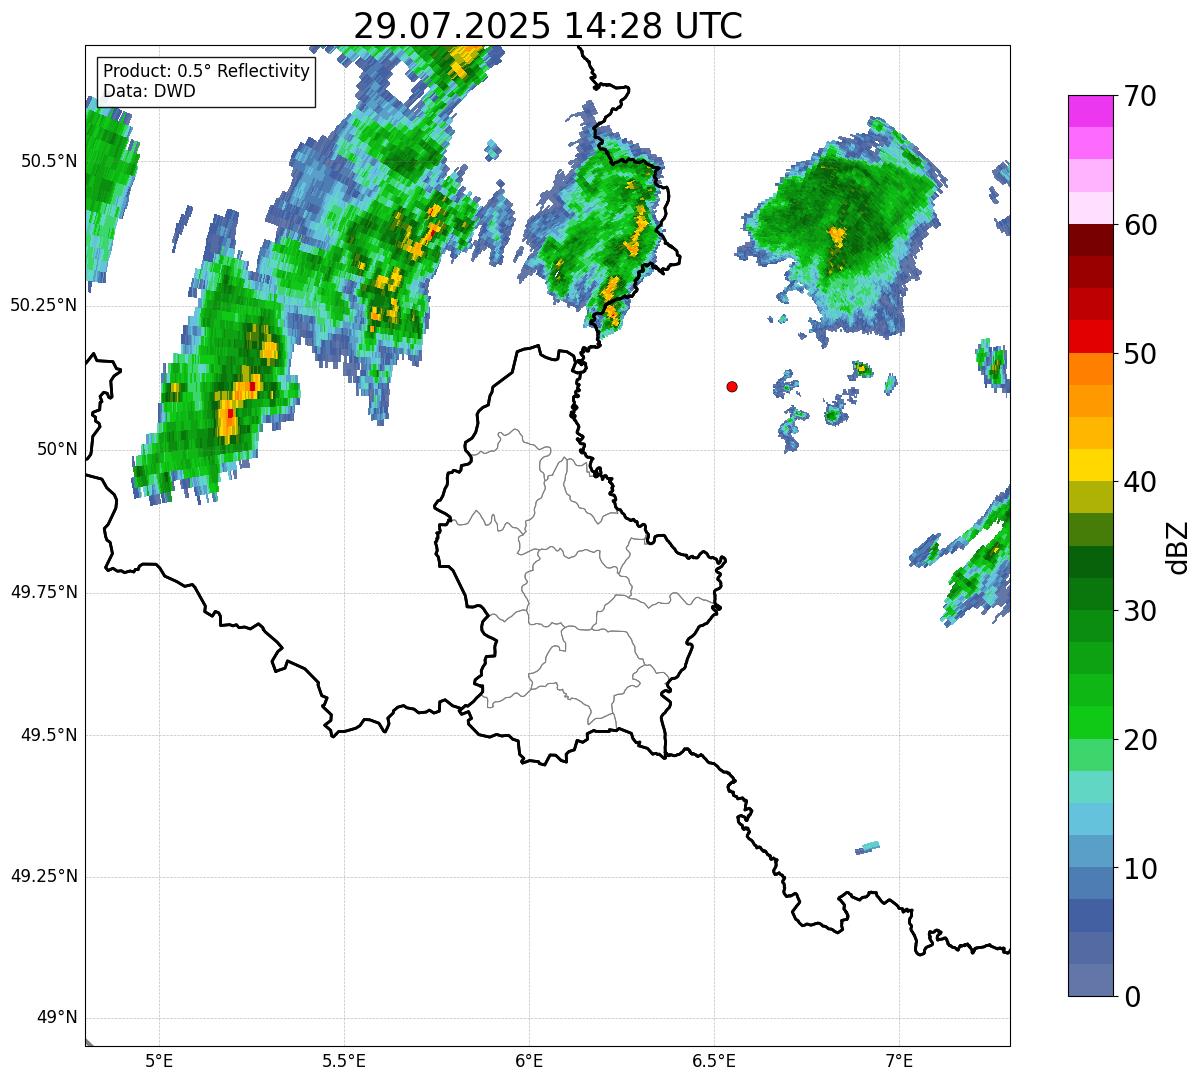1202x1081 pixels.
Task: Click the colorbar label 10
Action: click(1140, 868)
